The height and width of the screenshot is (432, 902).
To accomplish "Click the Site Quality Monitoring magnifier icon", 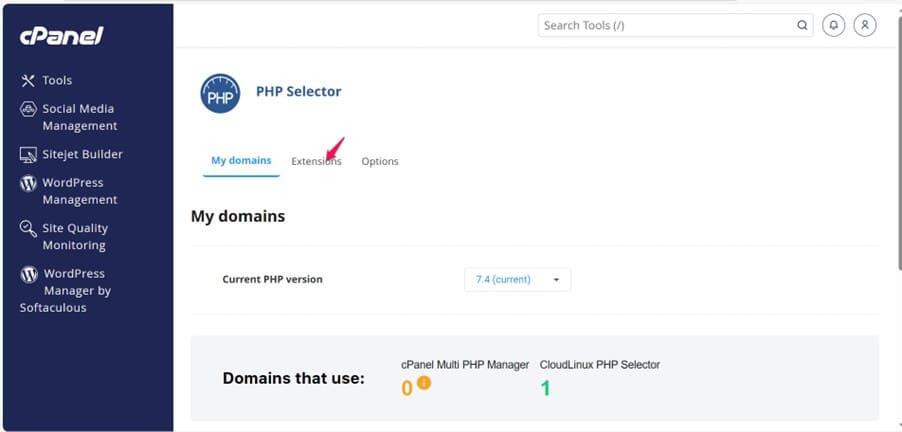I will click(28, 228).
